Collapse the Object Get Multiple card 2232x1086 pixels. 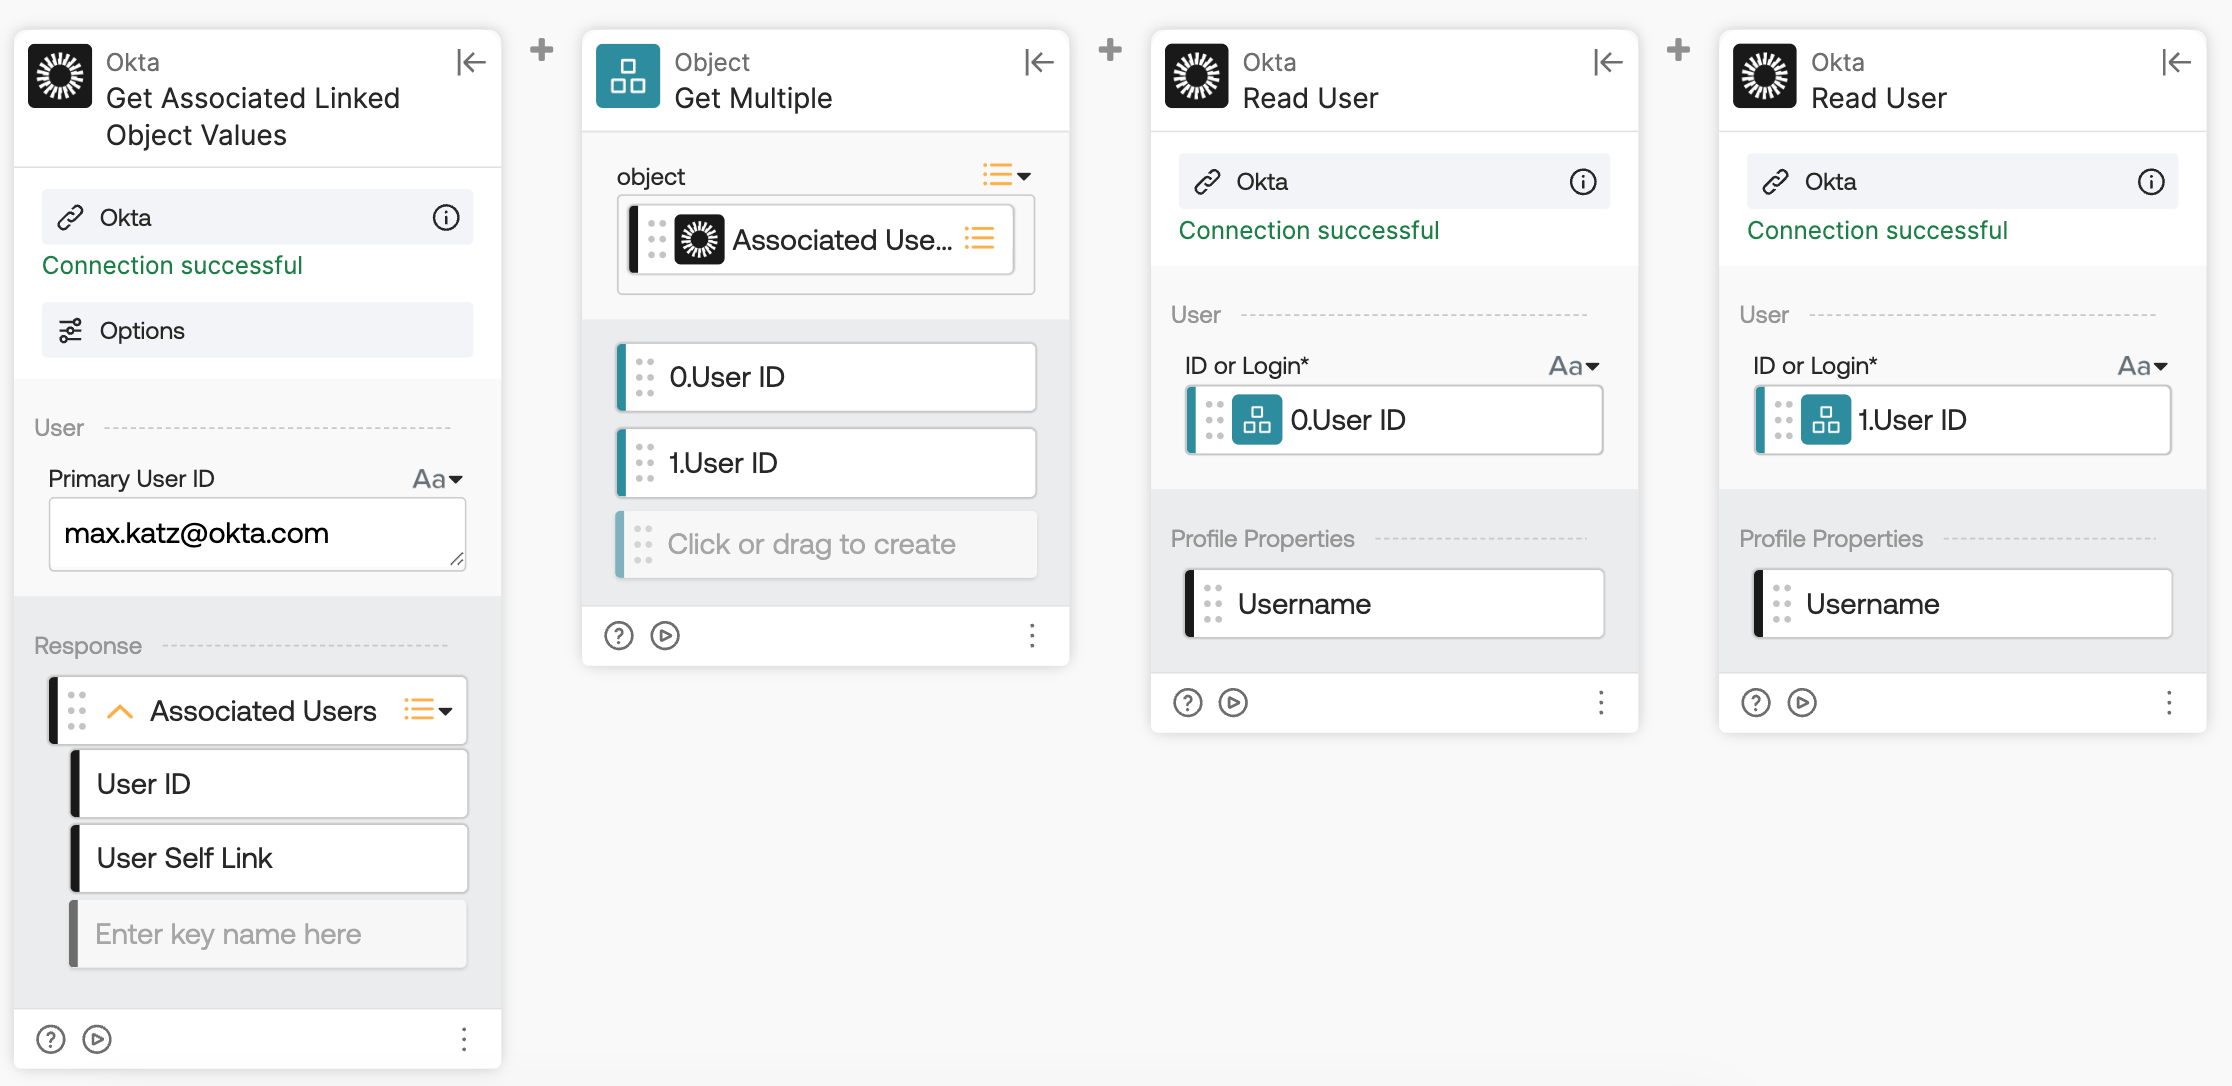tap(1039, 63)
